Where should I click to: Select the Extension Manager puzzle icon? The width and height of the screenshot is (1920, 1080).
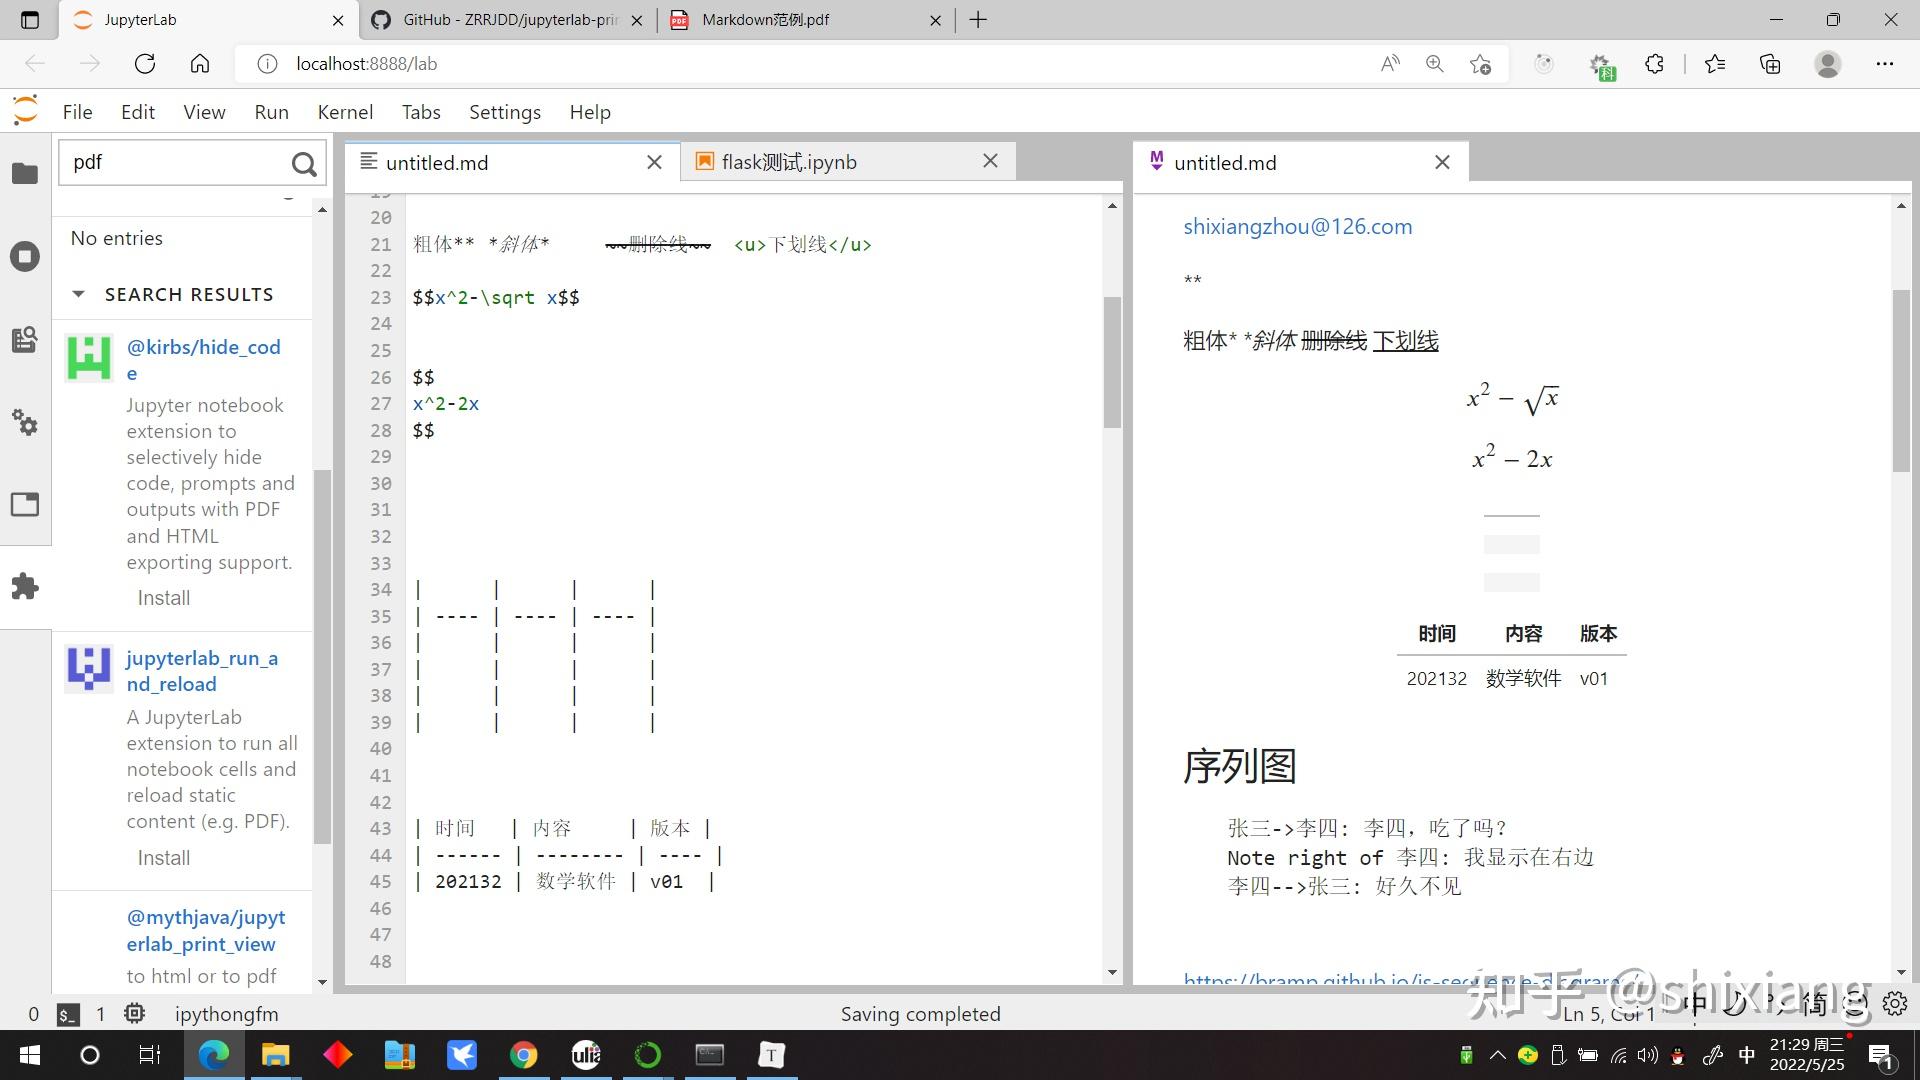(25, 586)
